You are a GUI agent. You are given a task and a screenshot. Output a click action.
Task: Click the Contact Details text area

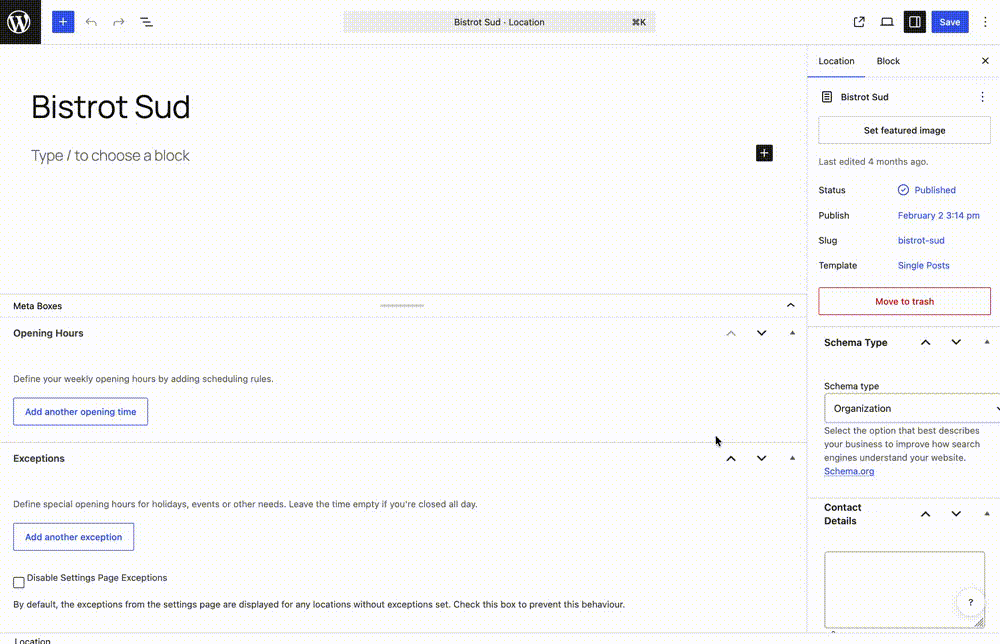[x=904, y=590]
